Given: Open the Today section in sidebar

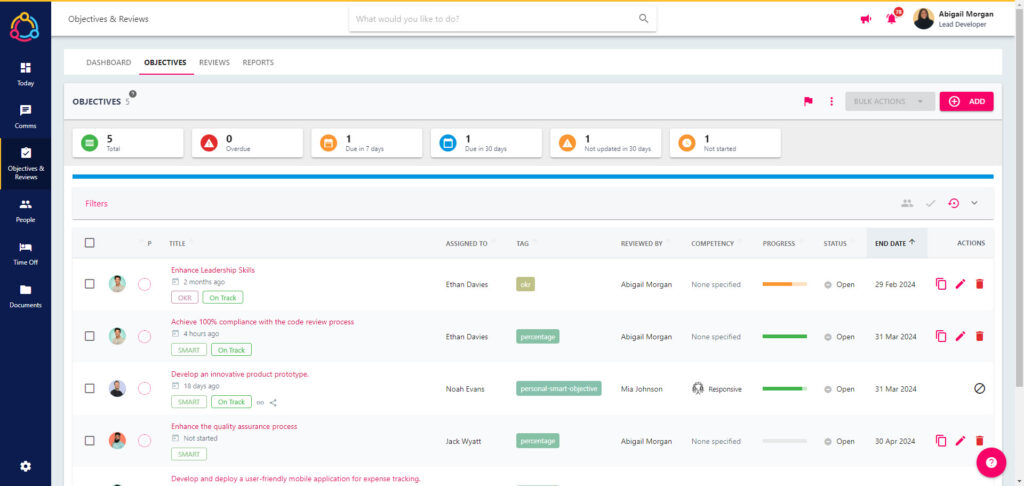Looking at the screenshot, I should [25, 74].
